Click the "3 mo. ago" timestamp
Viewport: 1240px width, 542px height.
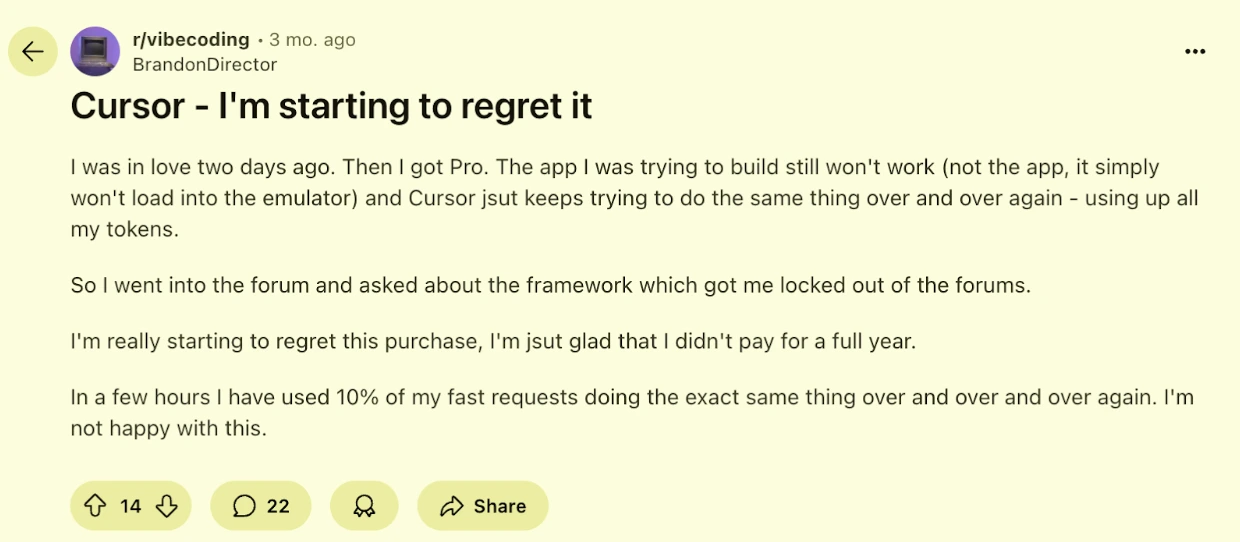312,40
